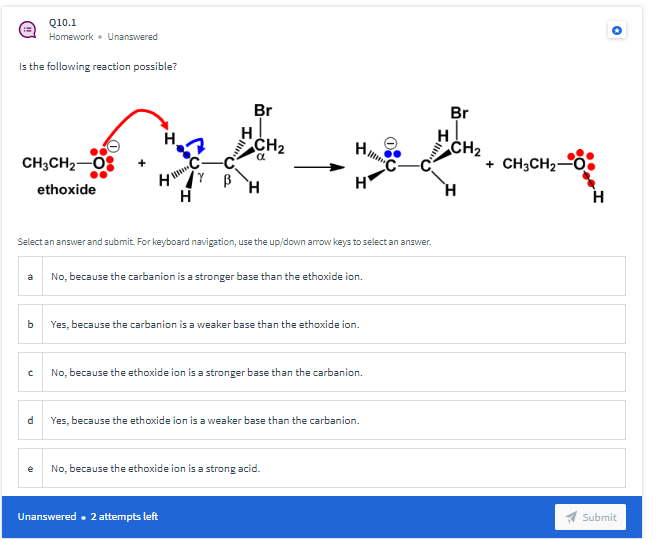Image resolution: width=658 pixels, height=539 pixels.
Task: Select answer c: ethoxide stronger base
Action: tap(321, 372)
